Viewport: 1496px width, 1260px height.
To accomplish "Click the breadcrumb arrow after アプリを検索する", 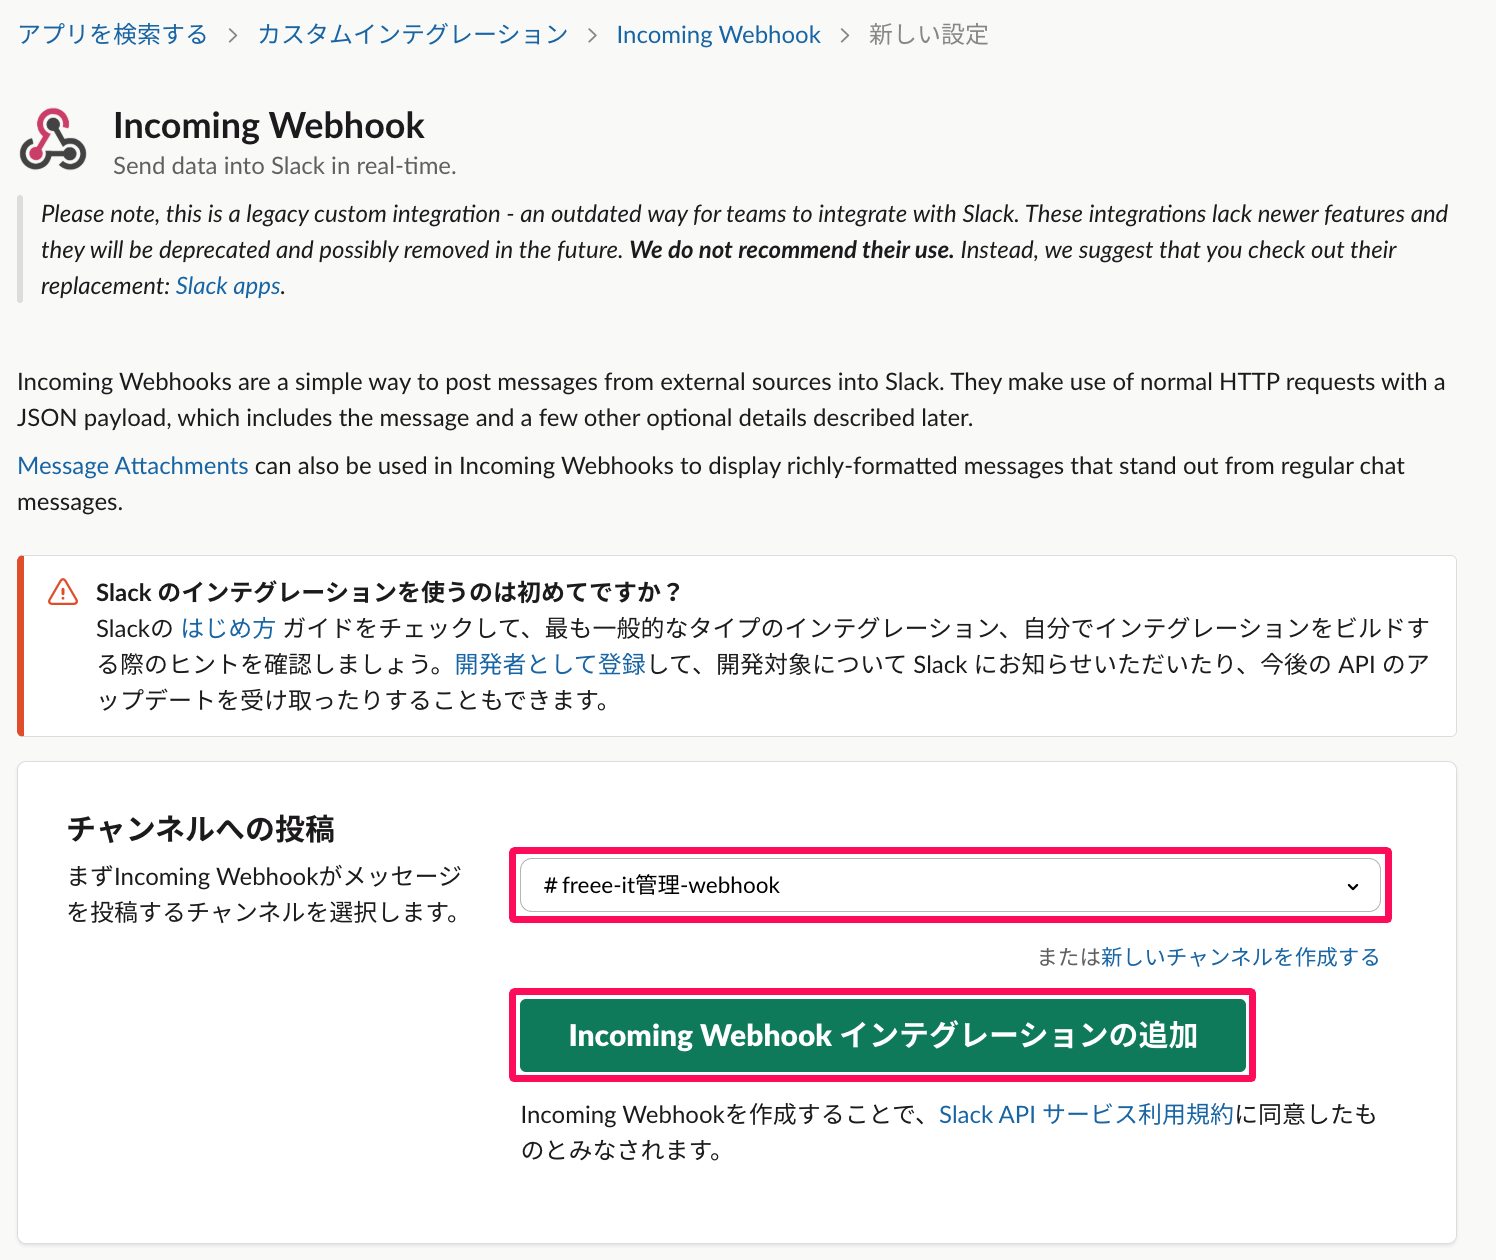I will pyautogui.click(x=233, y=36).
